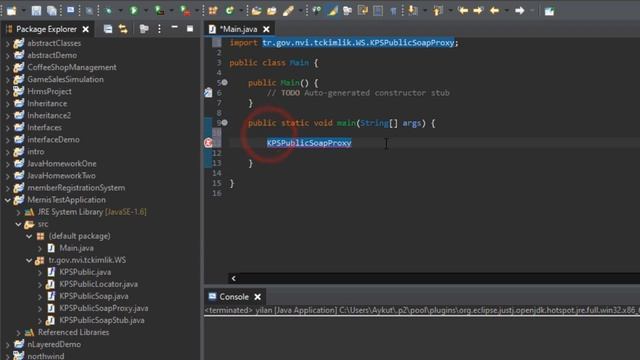
Task: Click the task marker on line 6
Action: pos(208,93)
